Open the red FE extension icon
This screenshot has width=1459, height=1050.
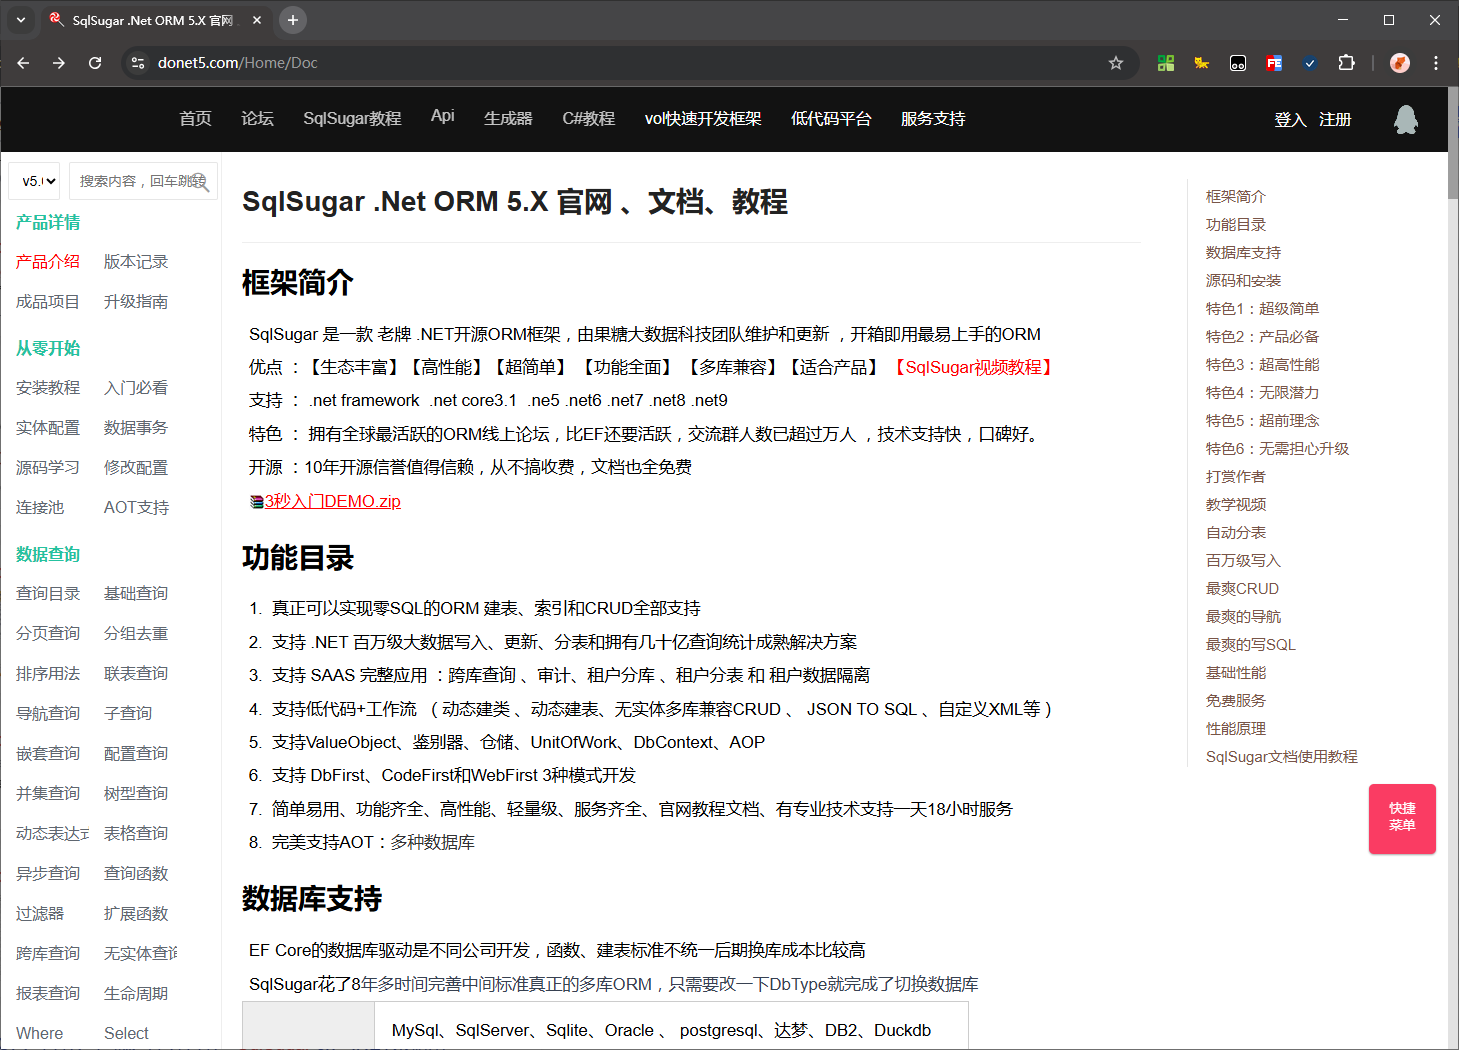(x=1274, y=63)
